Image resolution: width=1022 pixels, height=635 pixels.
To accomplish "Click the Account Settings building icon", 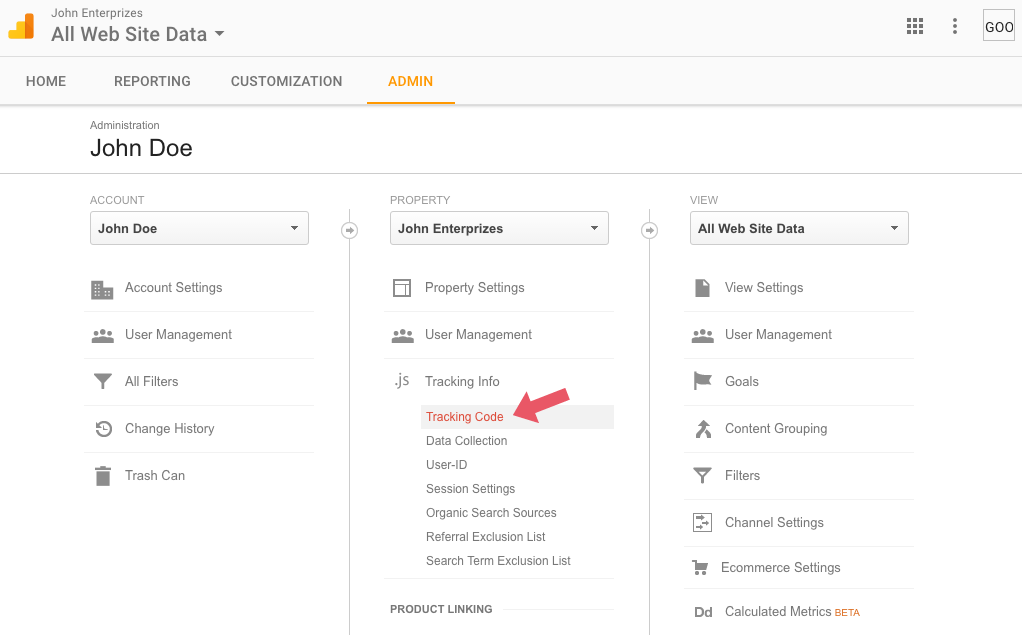I will click(x=102, y=289).
